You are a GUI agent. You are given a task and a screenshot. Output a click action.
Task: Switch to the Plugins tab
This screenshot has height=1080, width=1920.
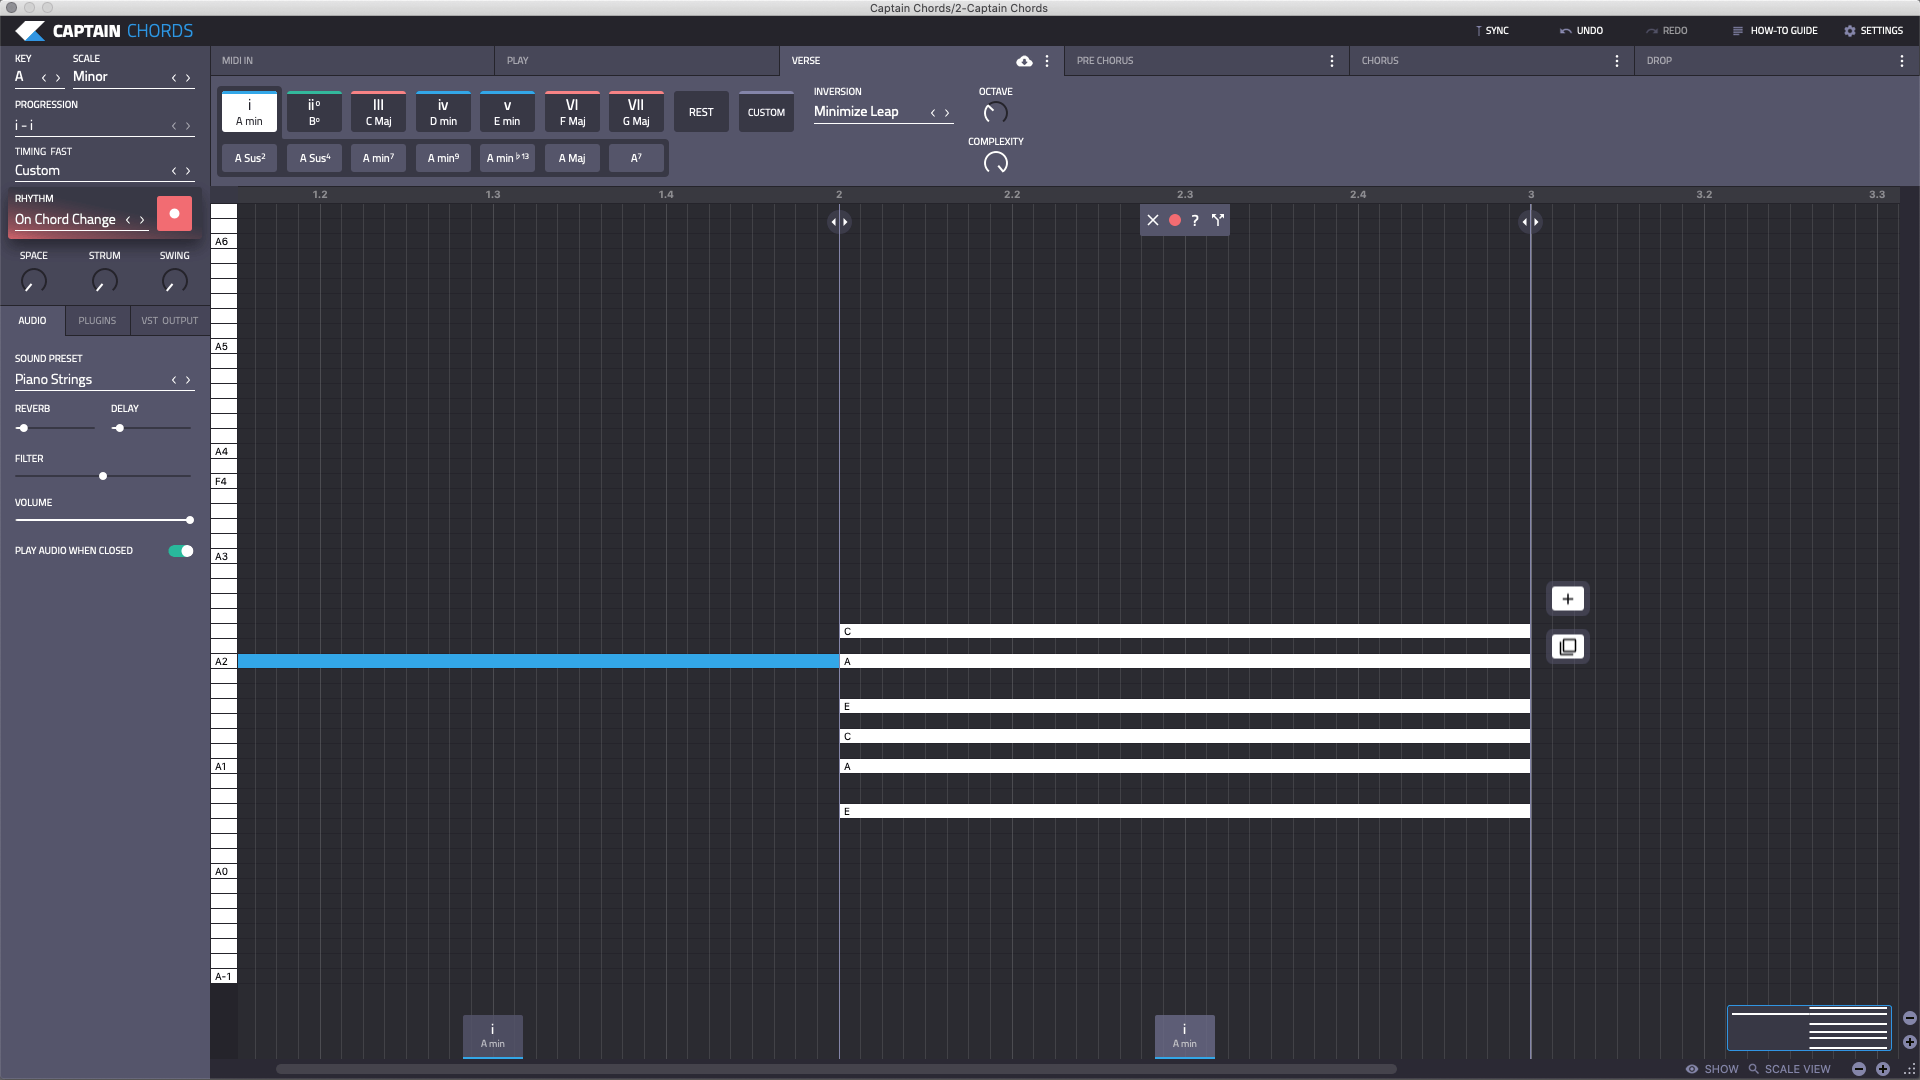click(97, 321)
